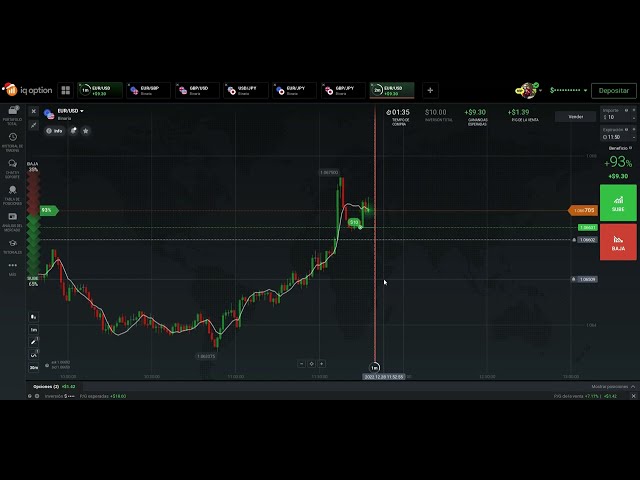Close the EUR/USD chart panel
This screenshot has height=480, width=640.
(x=33, y=111)
